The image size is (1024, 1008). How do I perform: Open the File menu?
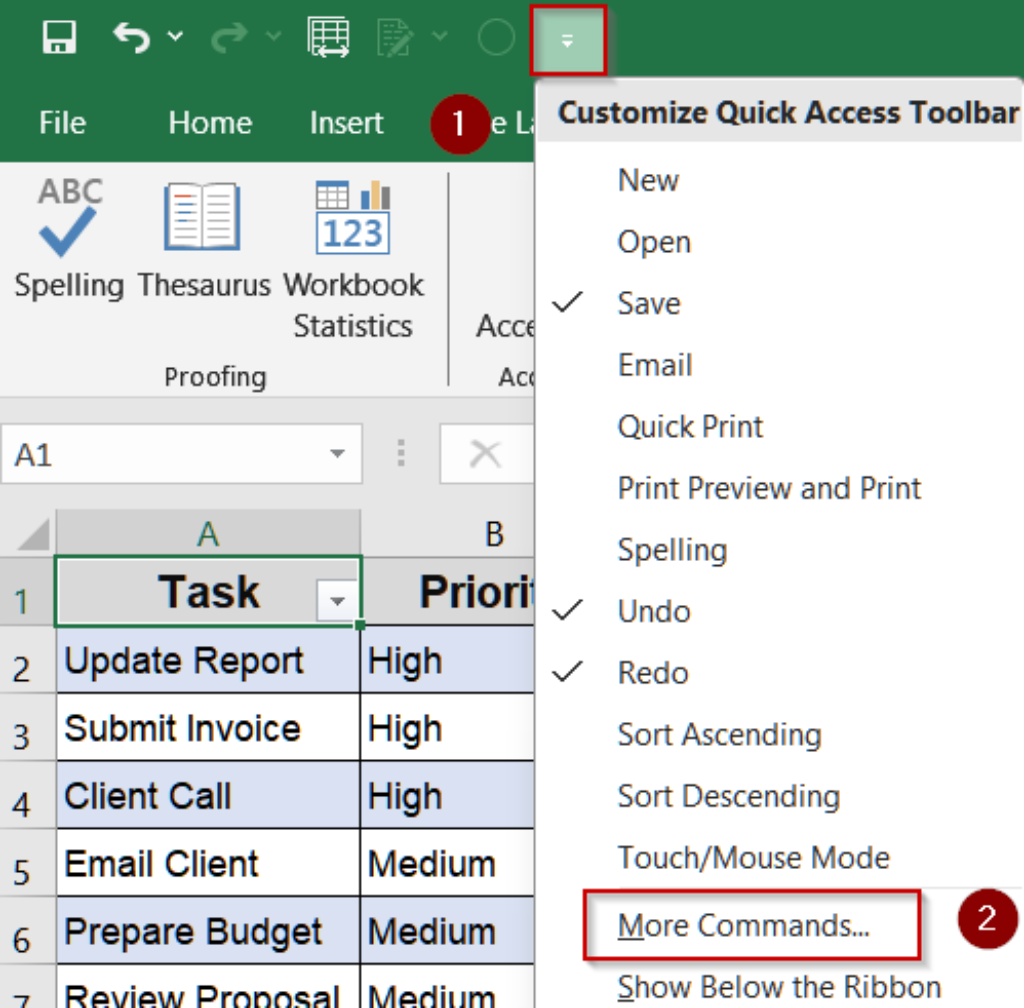(61, 122)
